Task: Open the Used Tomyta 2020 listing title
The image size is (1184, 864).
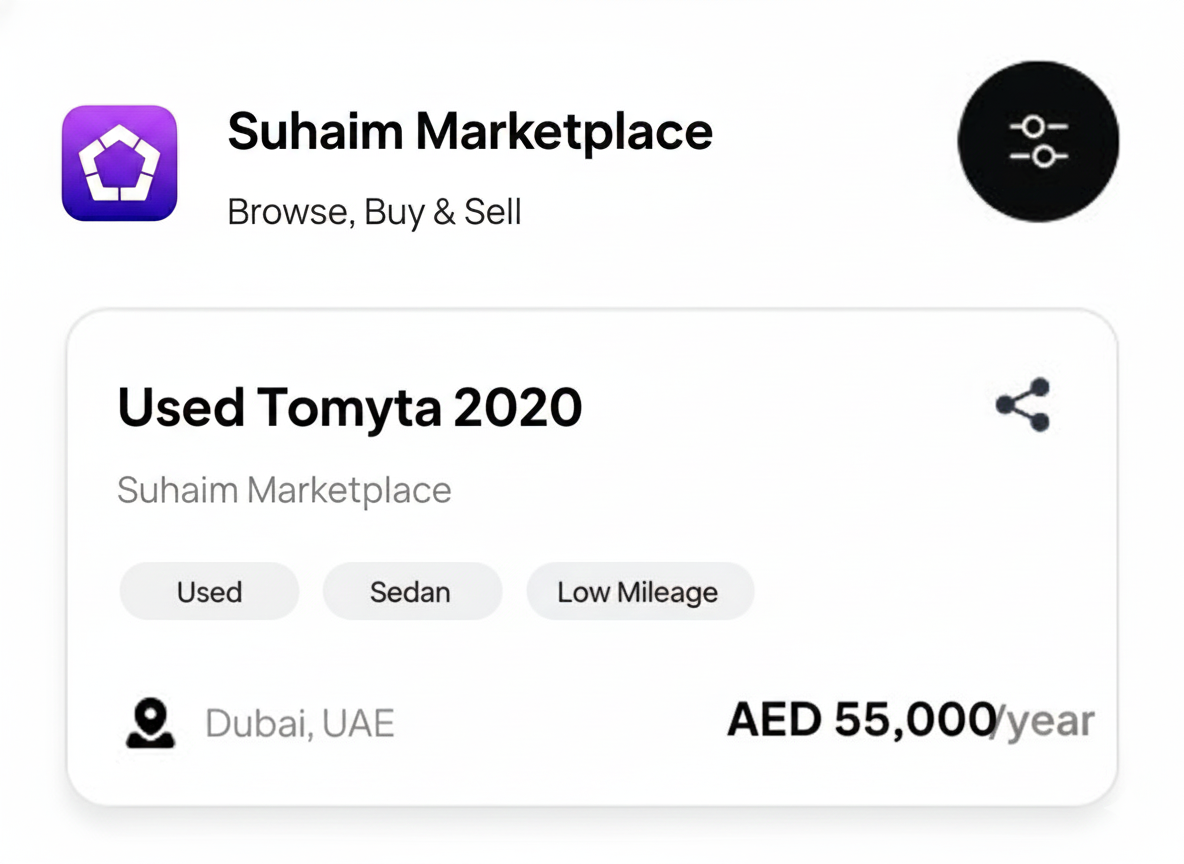Action: pos(350,407)
